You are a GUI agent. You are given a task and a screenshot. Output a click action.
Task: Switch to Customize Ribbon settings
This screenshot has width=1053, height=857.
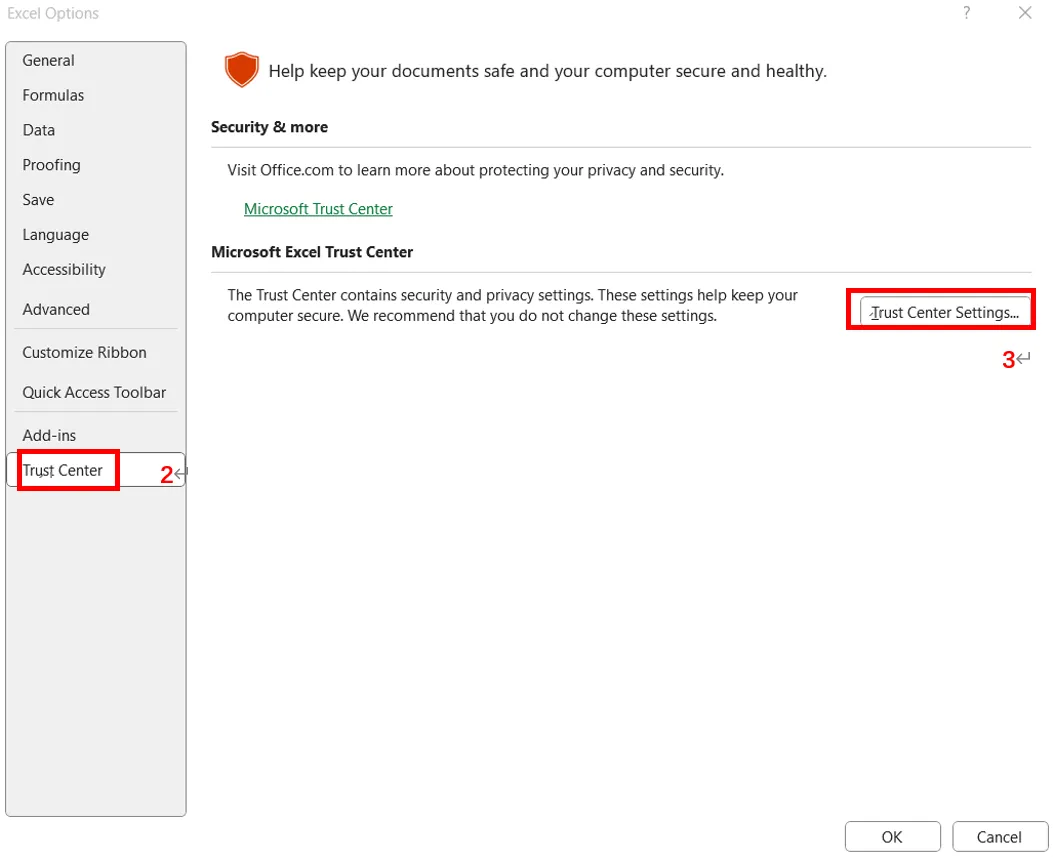85,353
